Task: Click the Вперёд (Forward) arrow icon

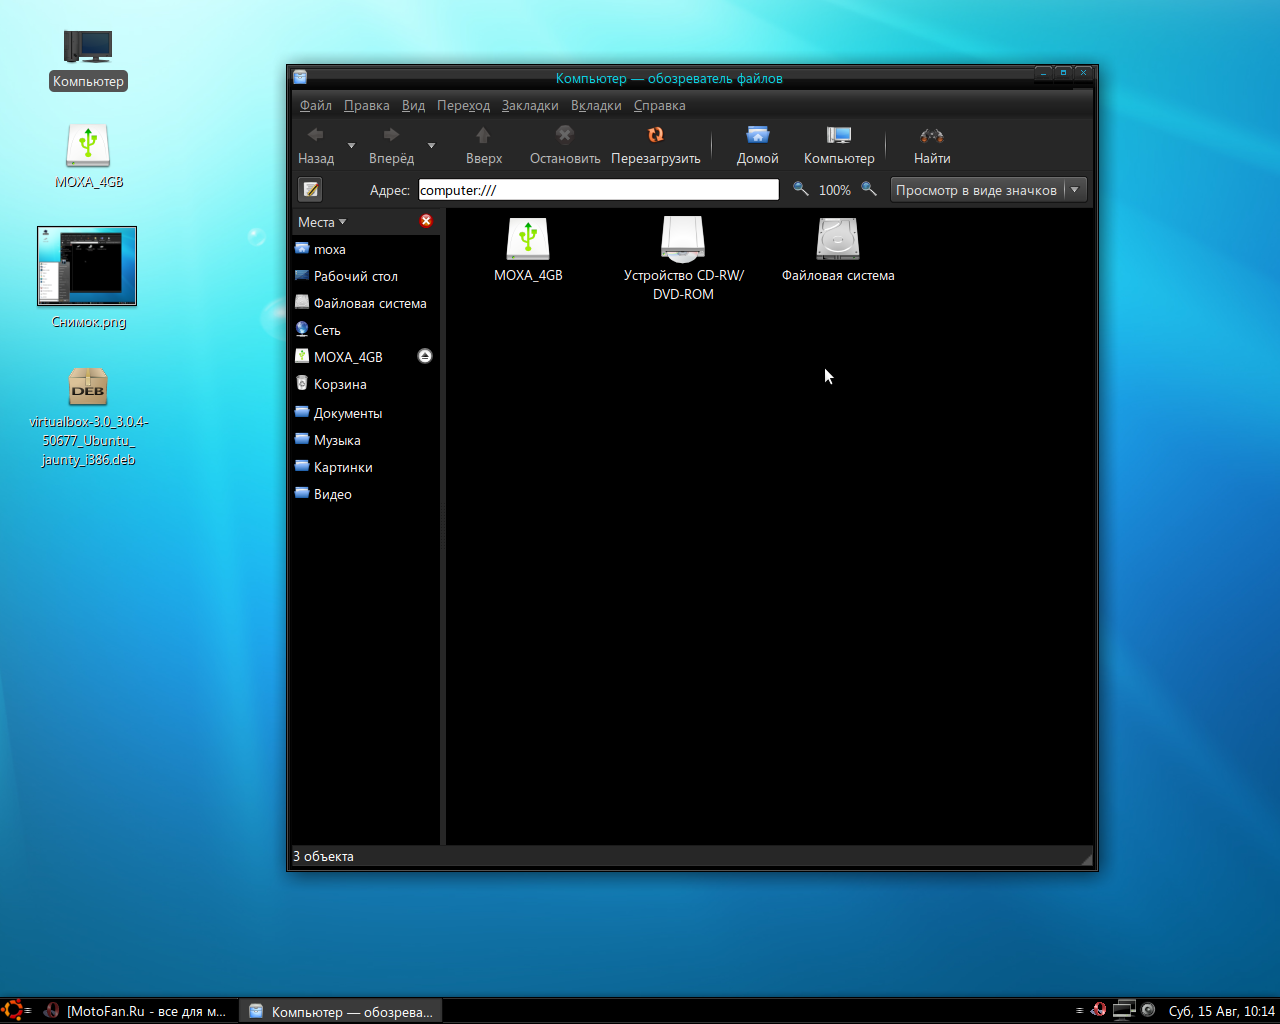Action: (x=391, y=135)
